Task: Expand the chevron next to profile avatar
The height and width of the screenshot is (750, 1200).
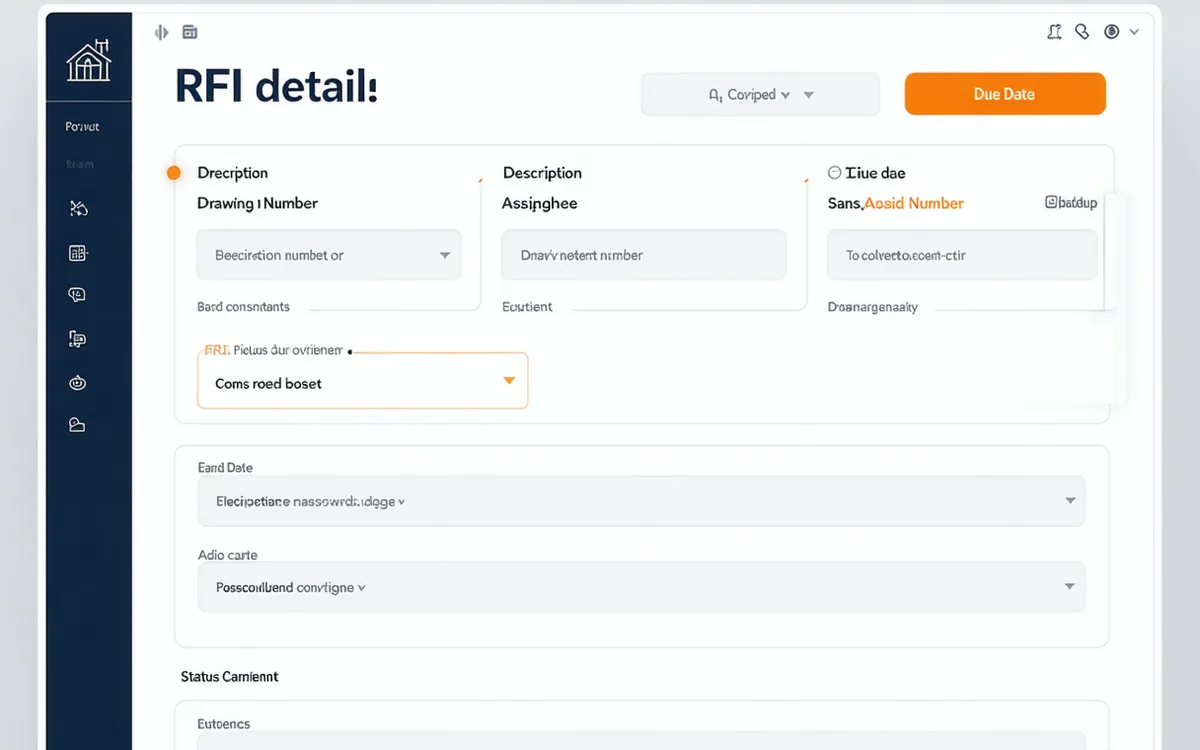Action: (x=1134, y=32)
